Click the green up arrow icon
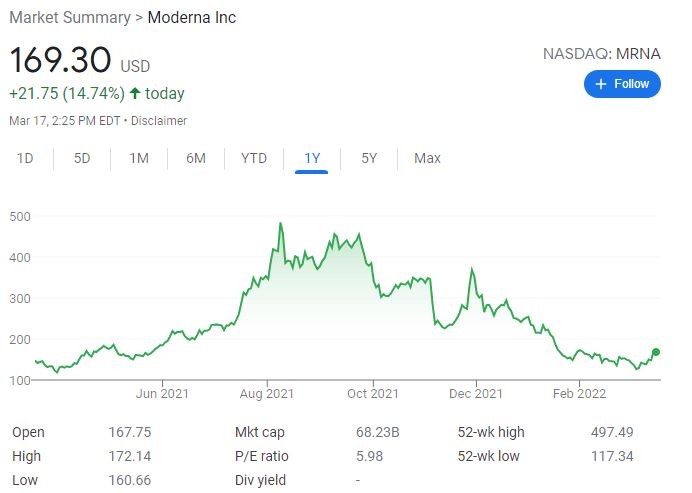This screenshot has width=692, height=493. click(135, 94)
